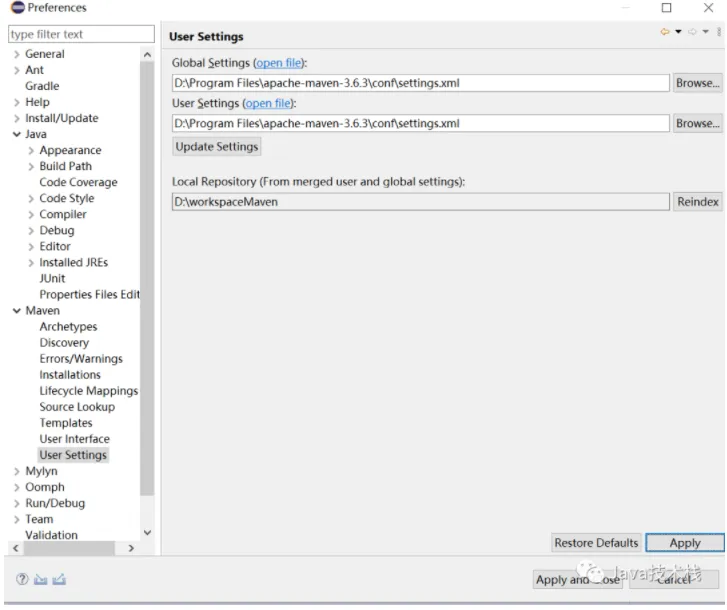Browse for the Global Settings file
Viewport: 727px width, 610px height.
(697, 83)
